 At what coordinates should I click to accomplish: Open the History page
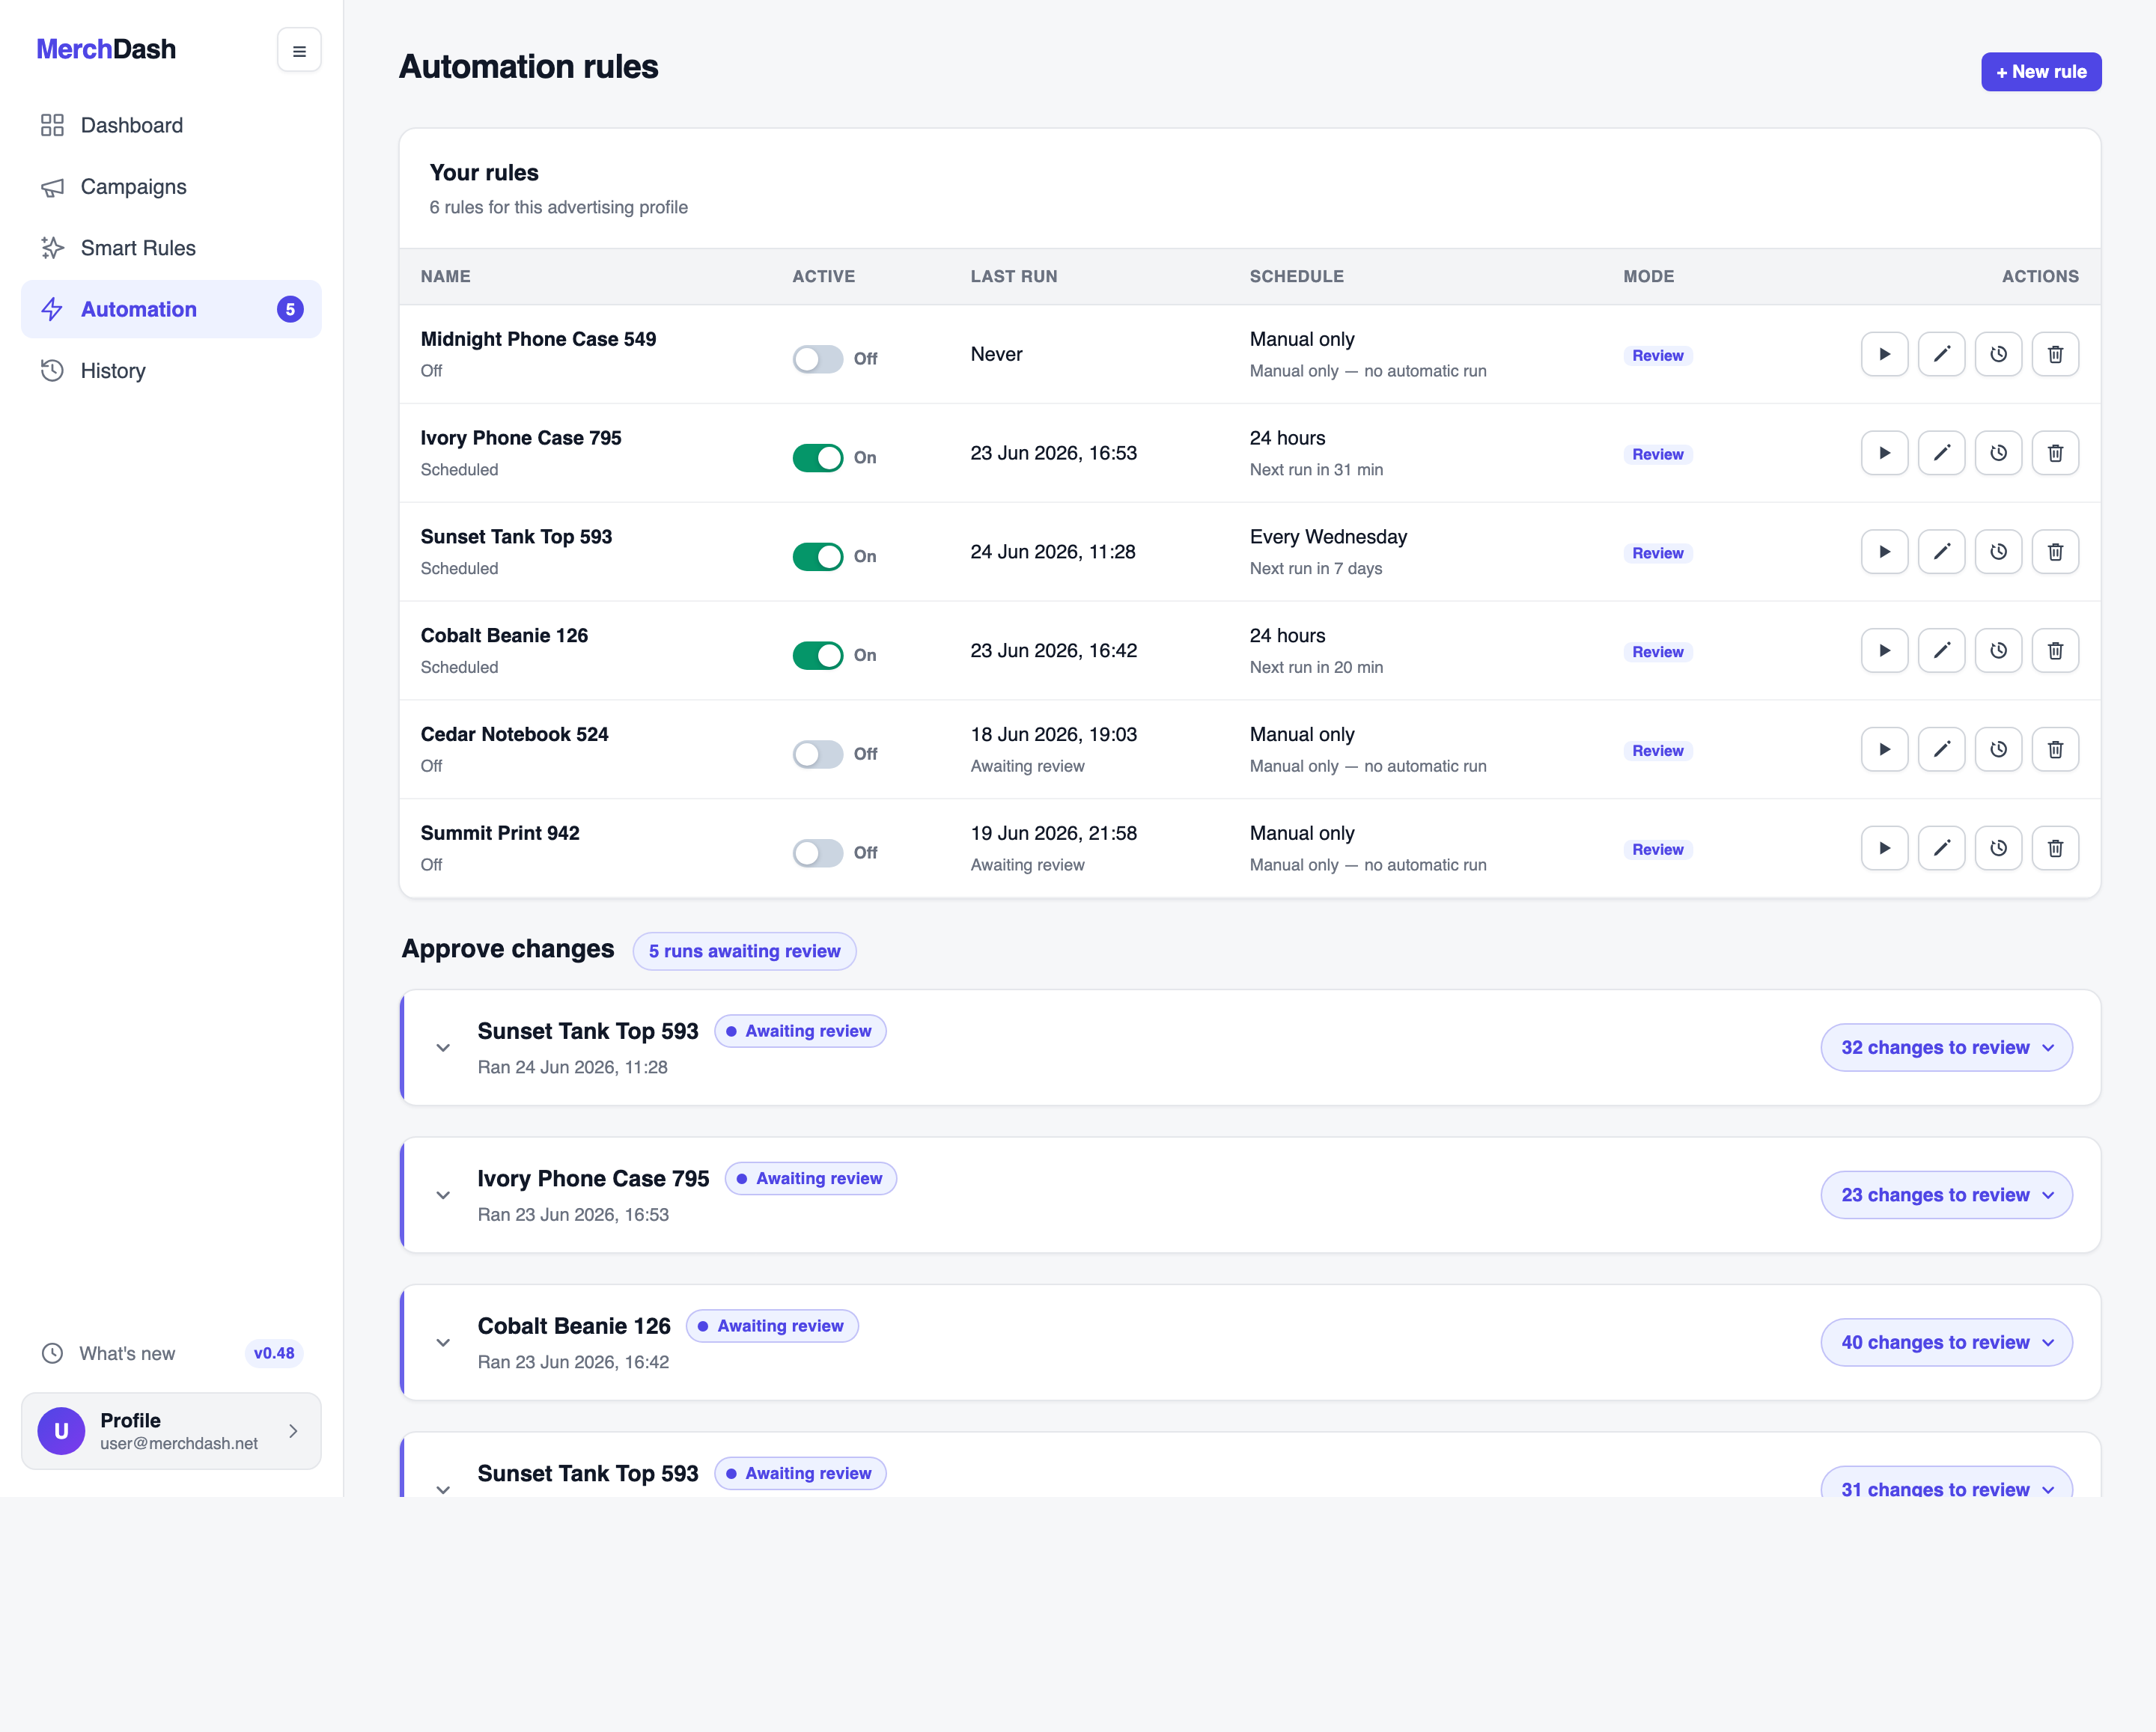pyautogui.click(x=171, y=371)
